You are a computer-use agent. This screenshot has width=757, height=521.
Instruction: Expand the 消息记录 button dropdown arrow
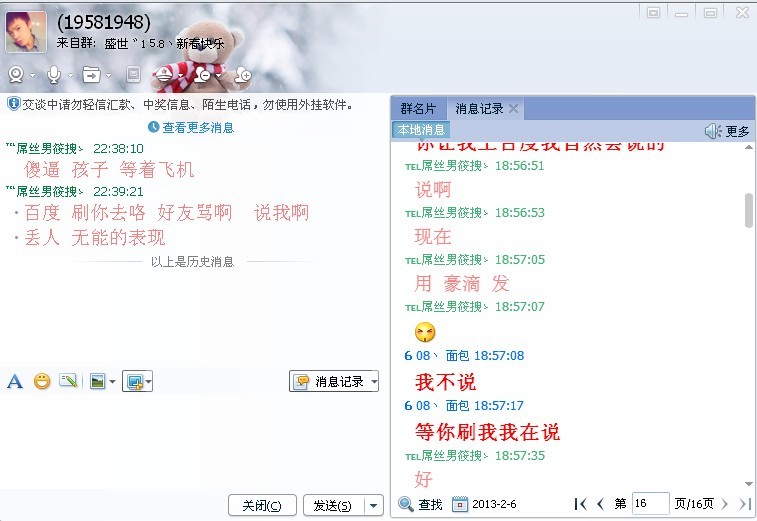click(x=374, y=381)
